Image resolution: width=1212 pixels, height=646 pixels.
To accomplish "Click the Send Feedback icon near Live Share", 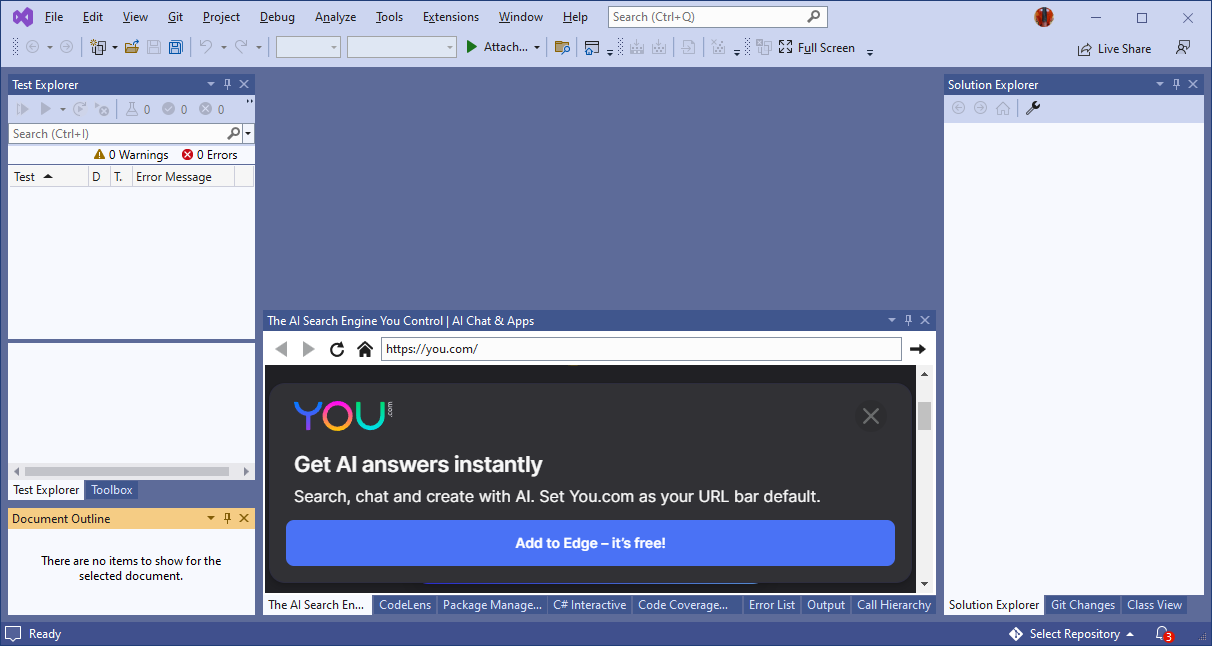I will click(1184, 47).
